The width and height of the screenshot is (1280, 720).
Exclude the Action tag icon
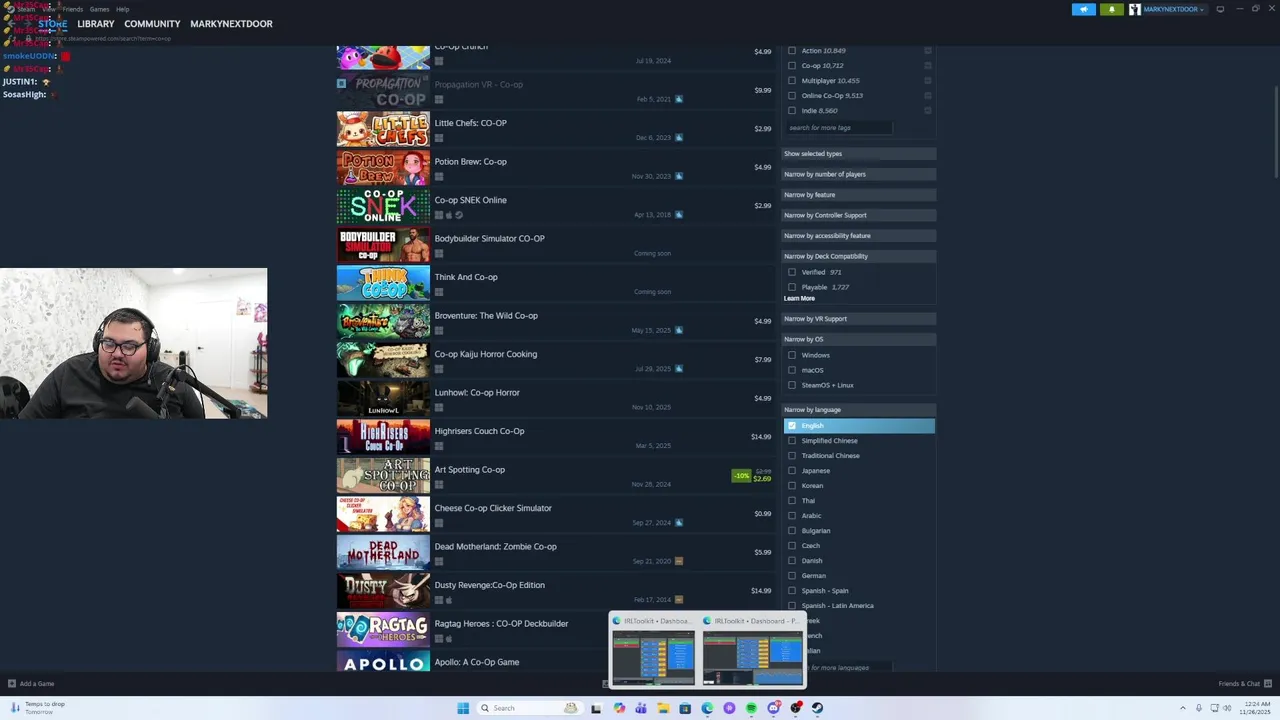click(928, 51)
